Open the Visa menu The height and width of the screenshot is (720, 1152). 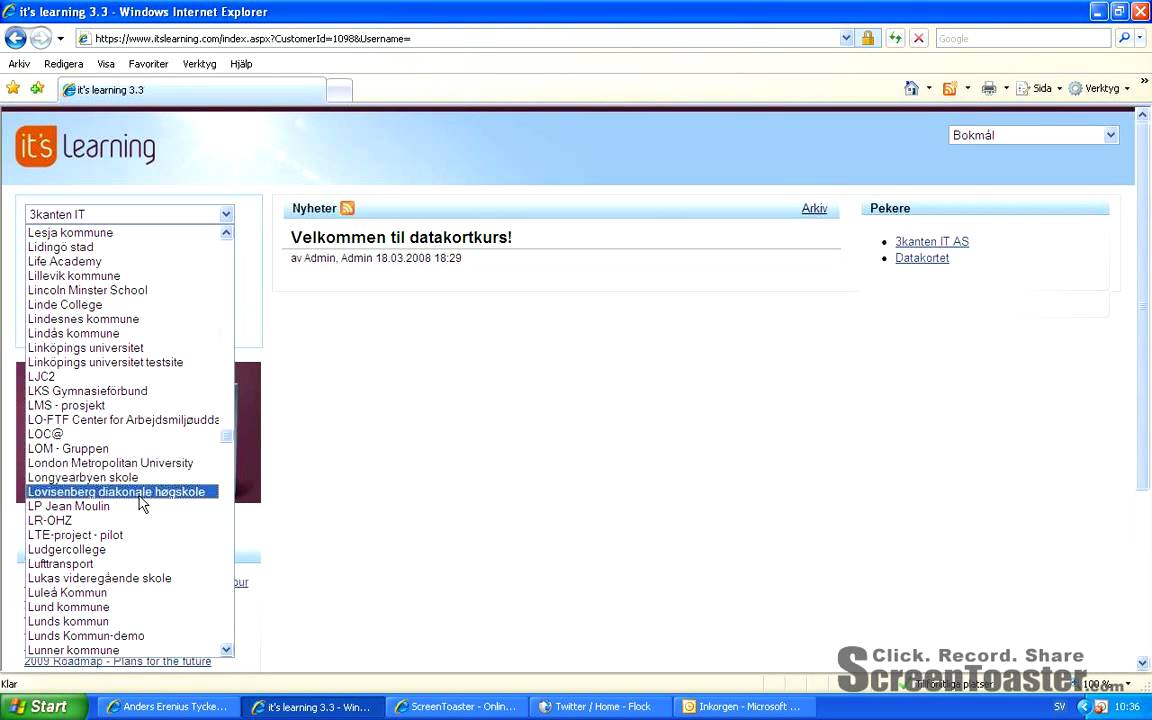(106, 64)
